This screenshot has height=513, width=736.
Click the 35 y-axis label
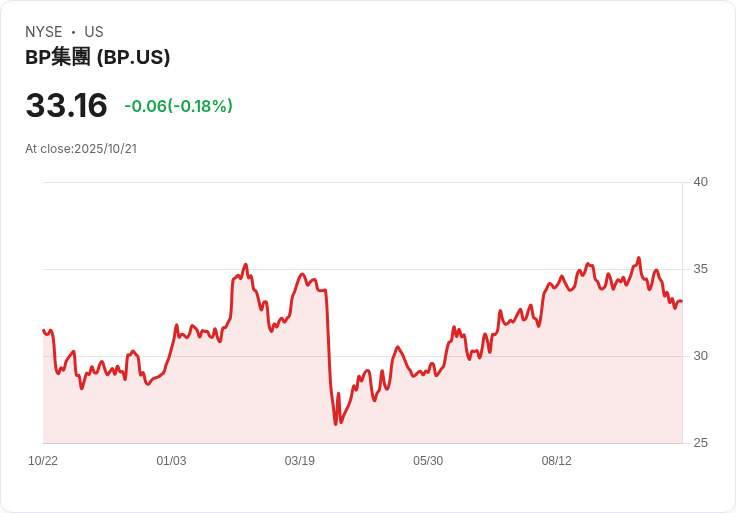click(x=700, y=269)
